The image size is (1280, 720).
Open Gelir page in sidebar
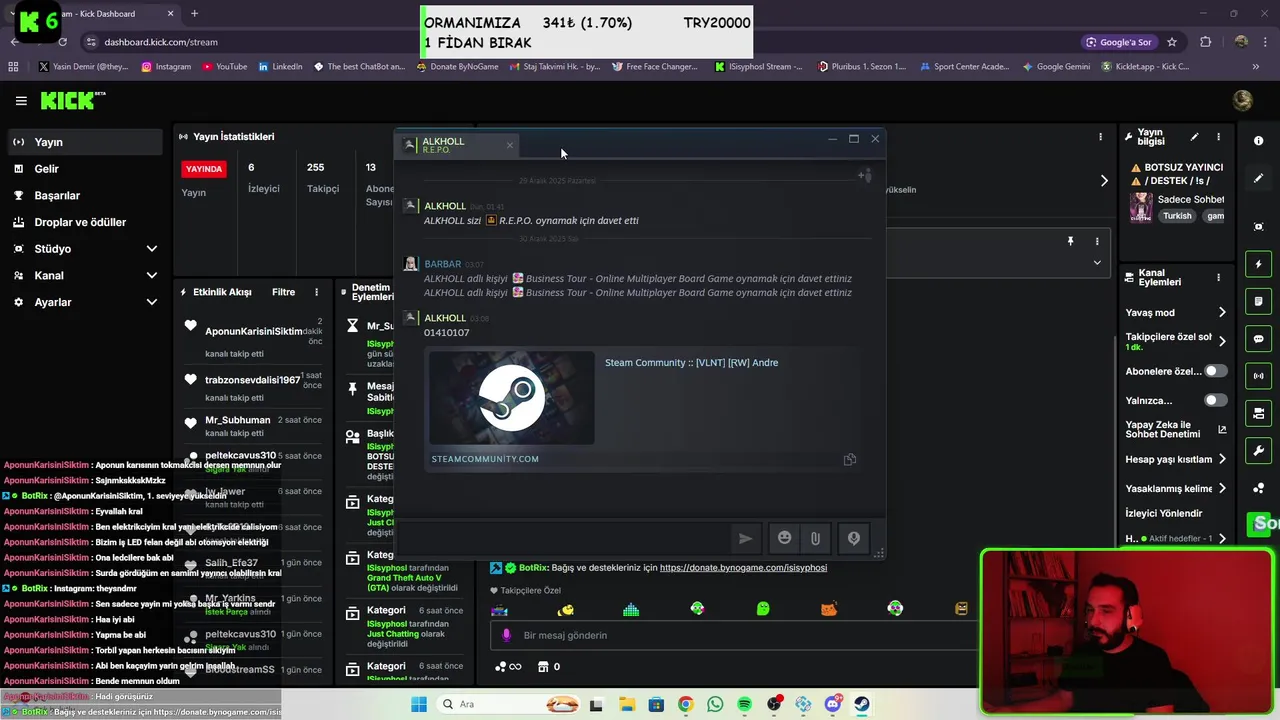(x=85, y=169)
